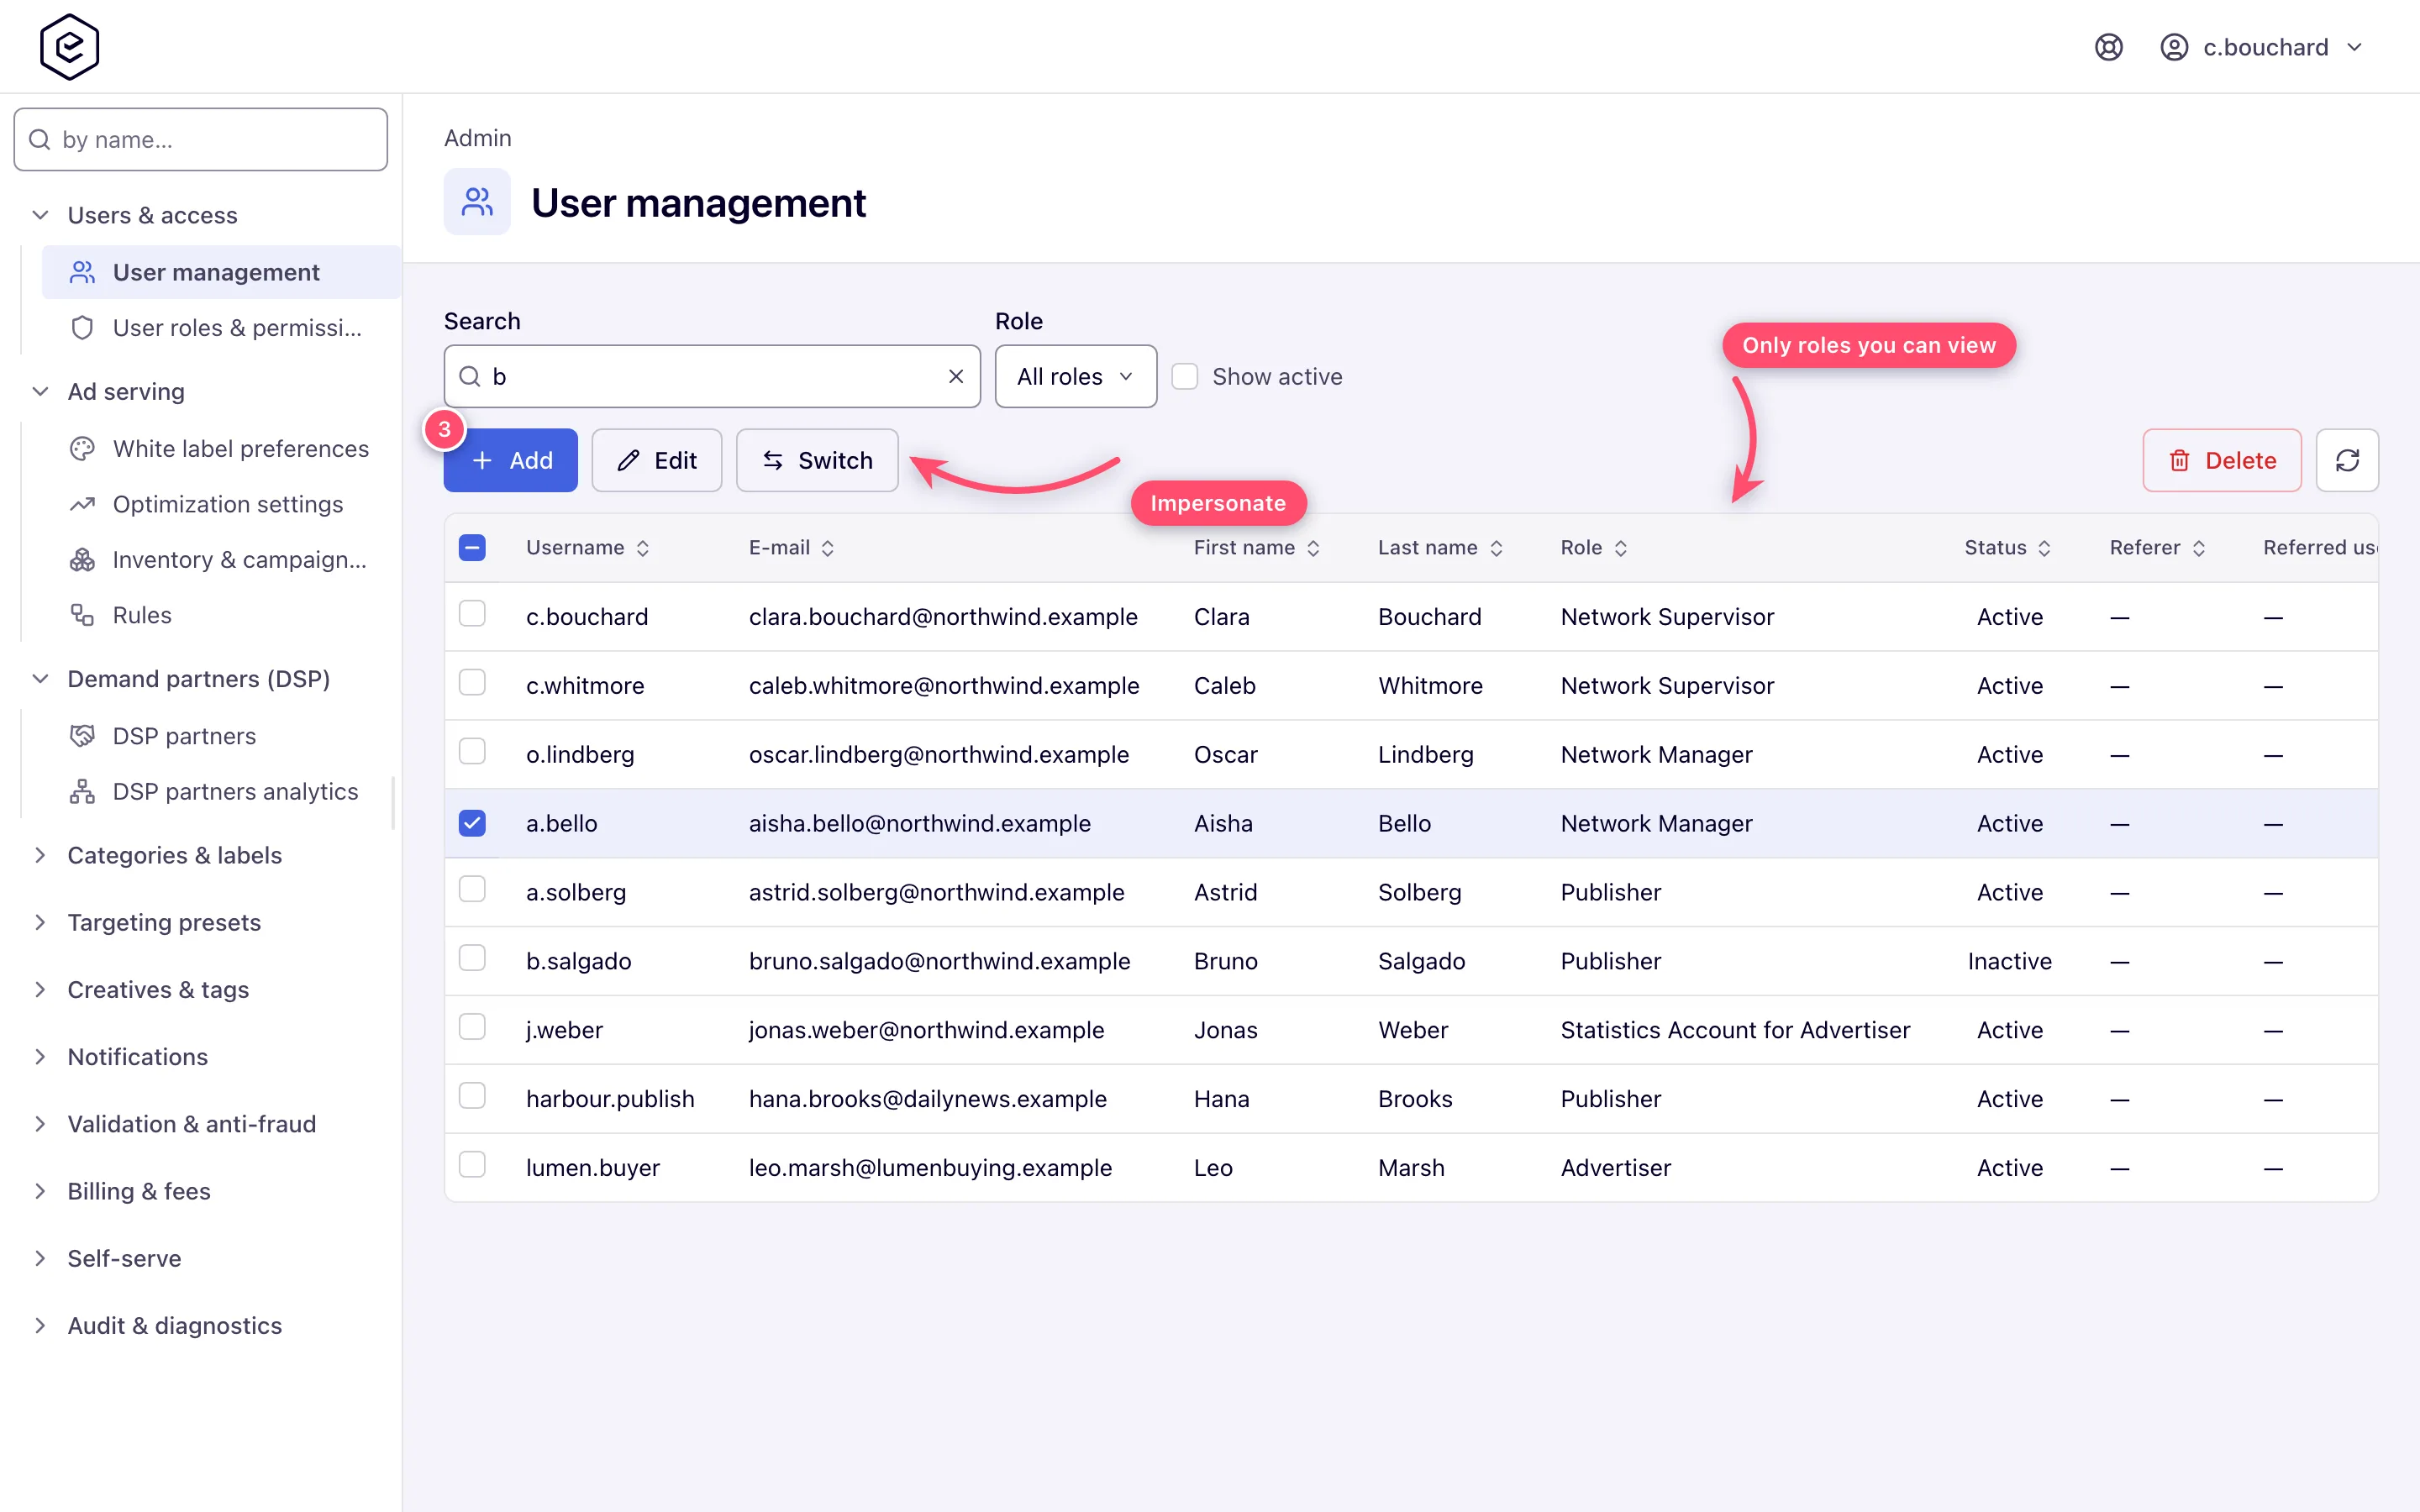Expand the Categories & labels section
The height and width of the screenshot is (1512, 2420).
tap(40, 855)
